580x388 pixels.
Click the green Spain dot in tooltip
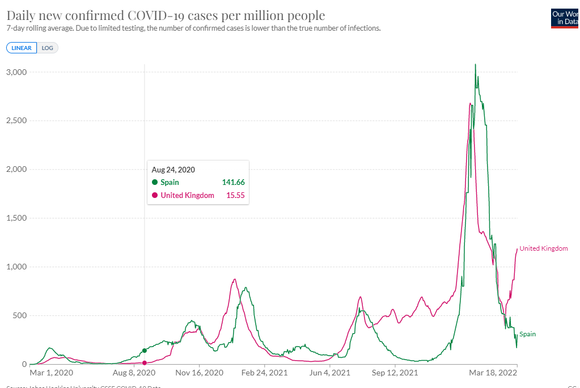pyautogui.click(x=155, y=182)
